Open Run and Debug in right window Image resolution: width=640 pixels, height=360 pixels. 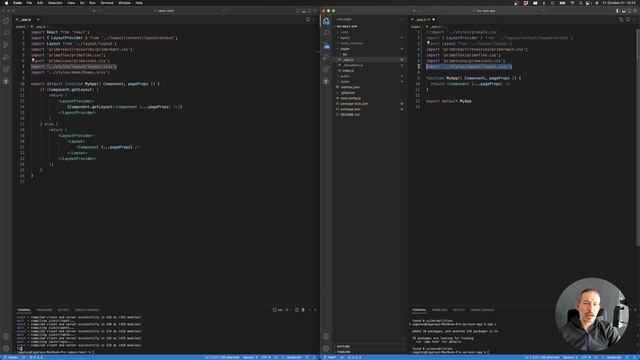(326, 58)
